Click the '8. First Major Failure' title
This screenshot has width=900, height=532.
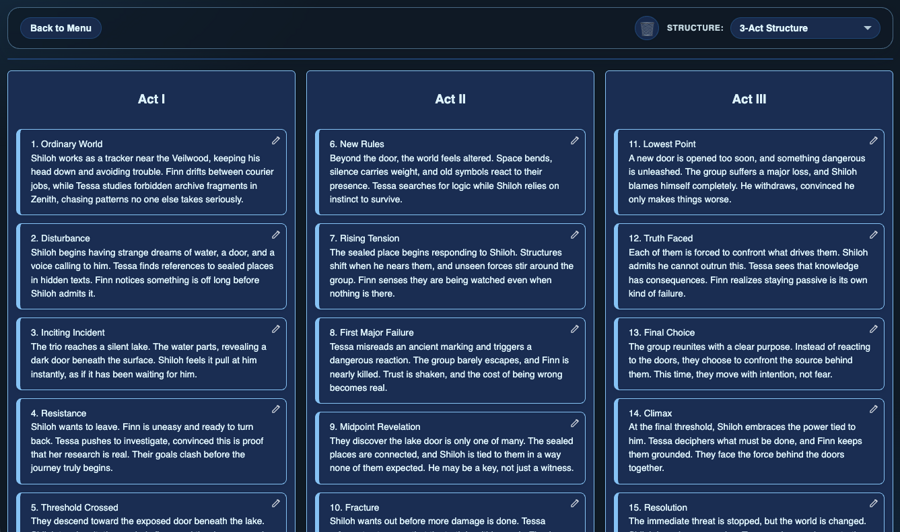click(371, 332)
